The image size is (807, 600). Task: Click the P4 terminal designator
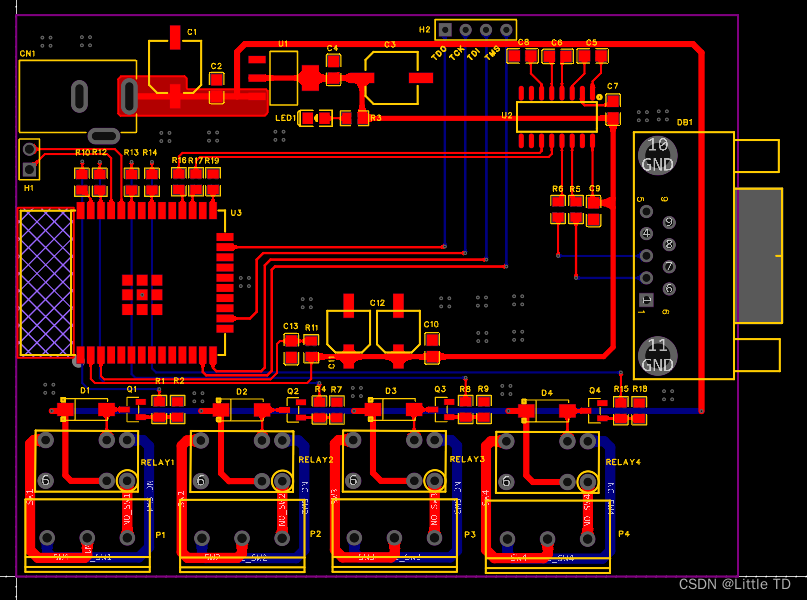[624, 534]
